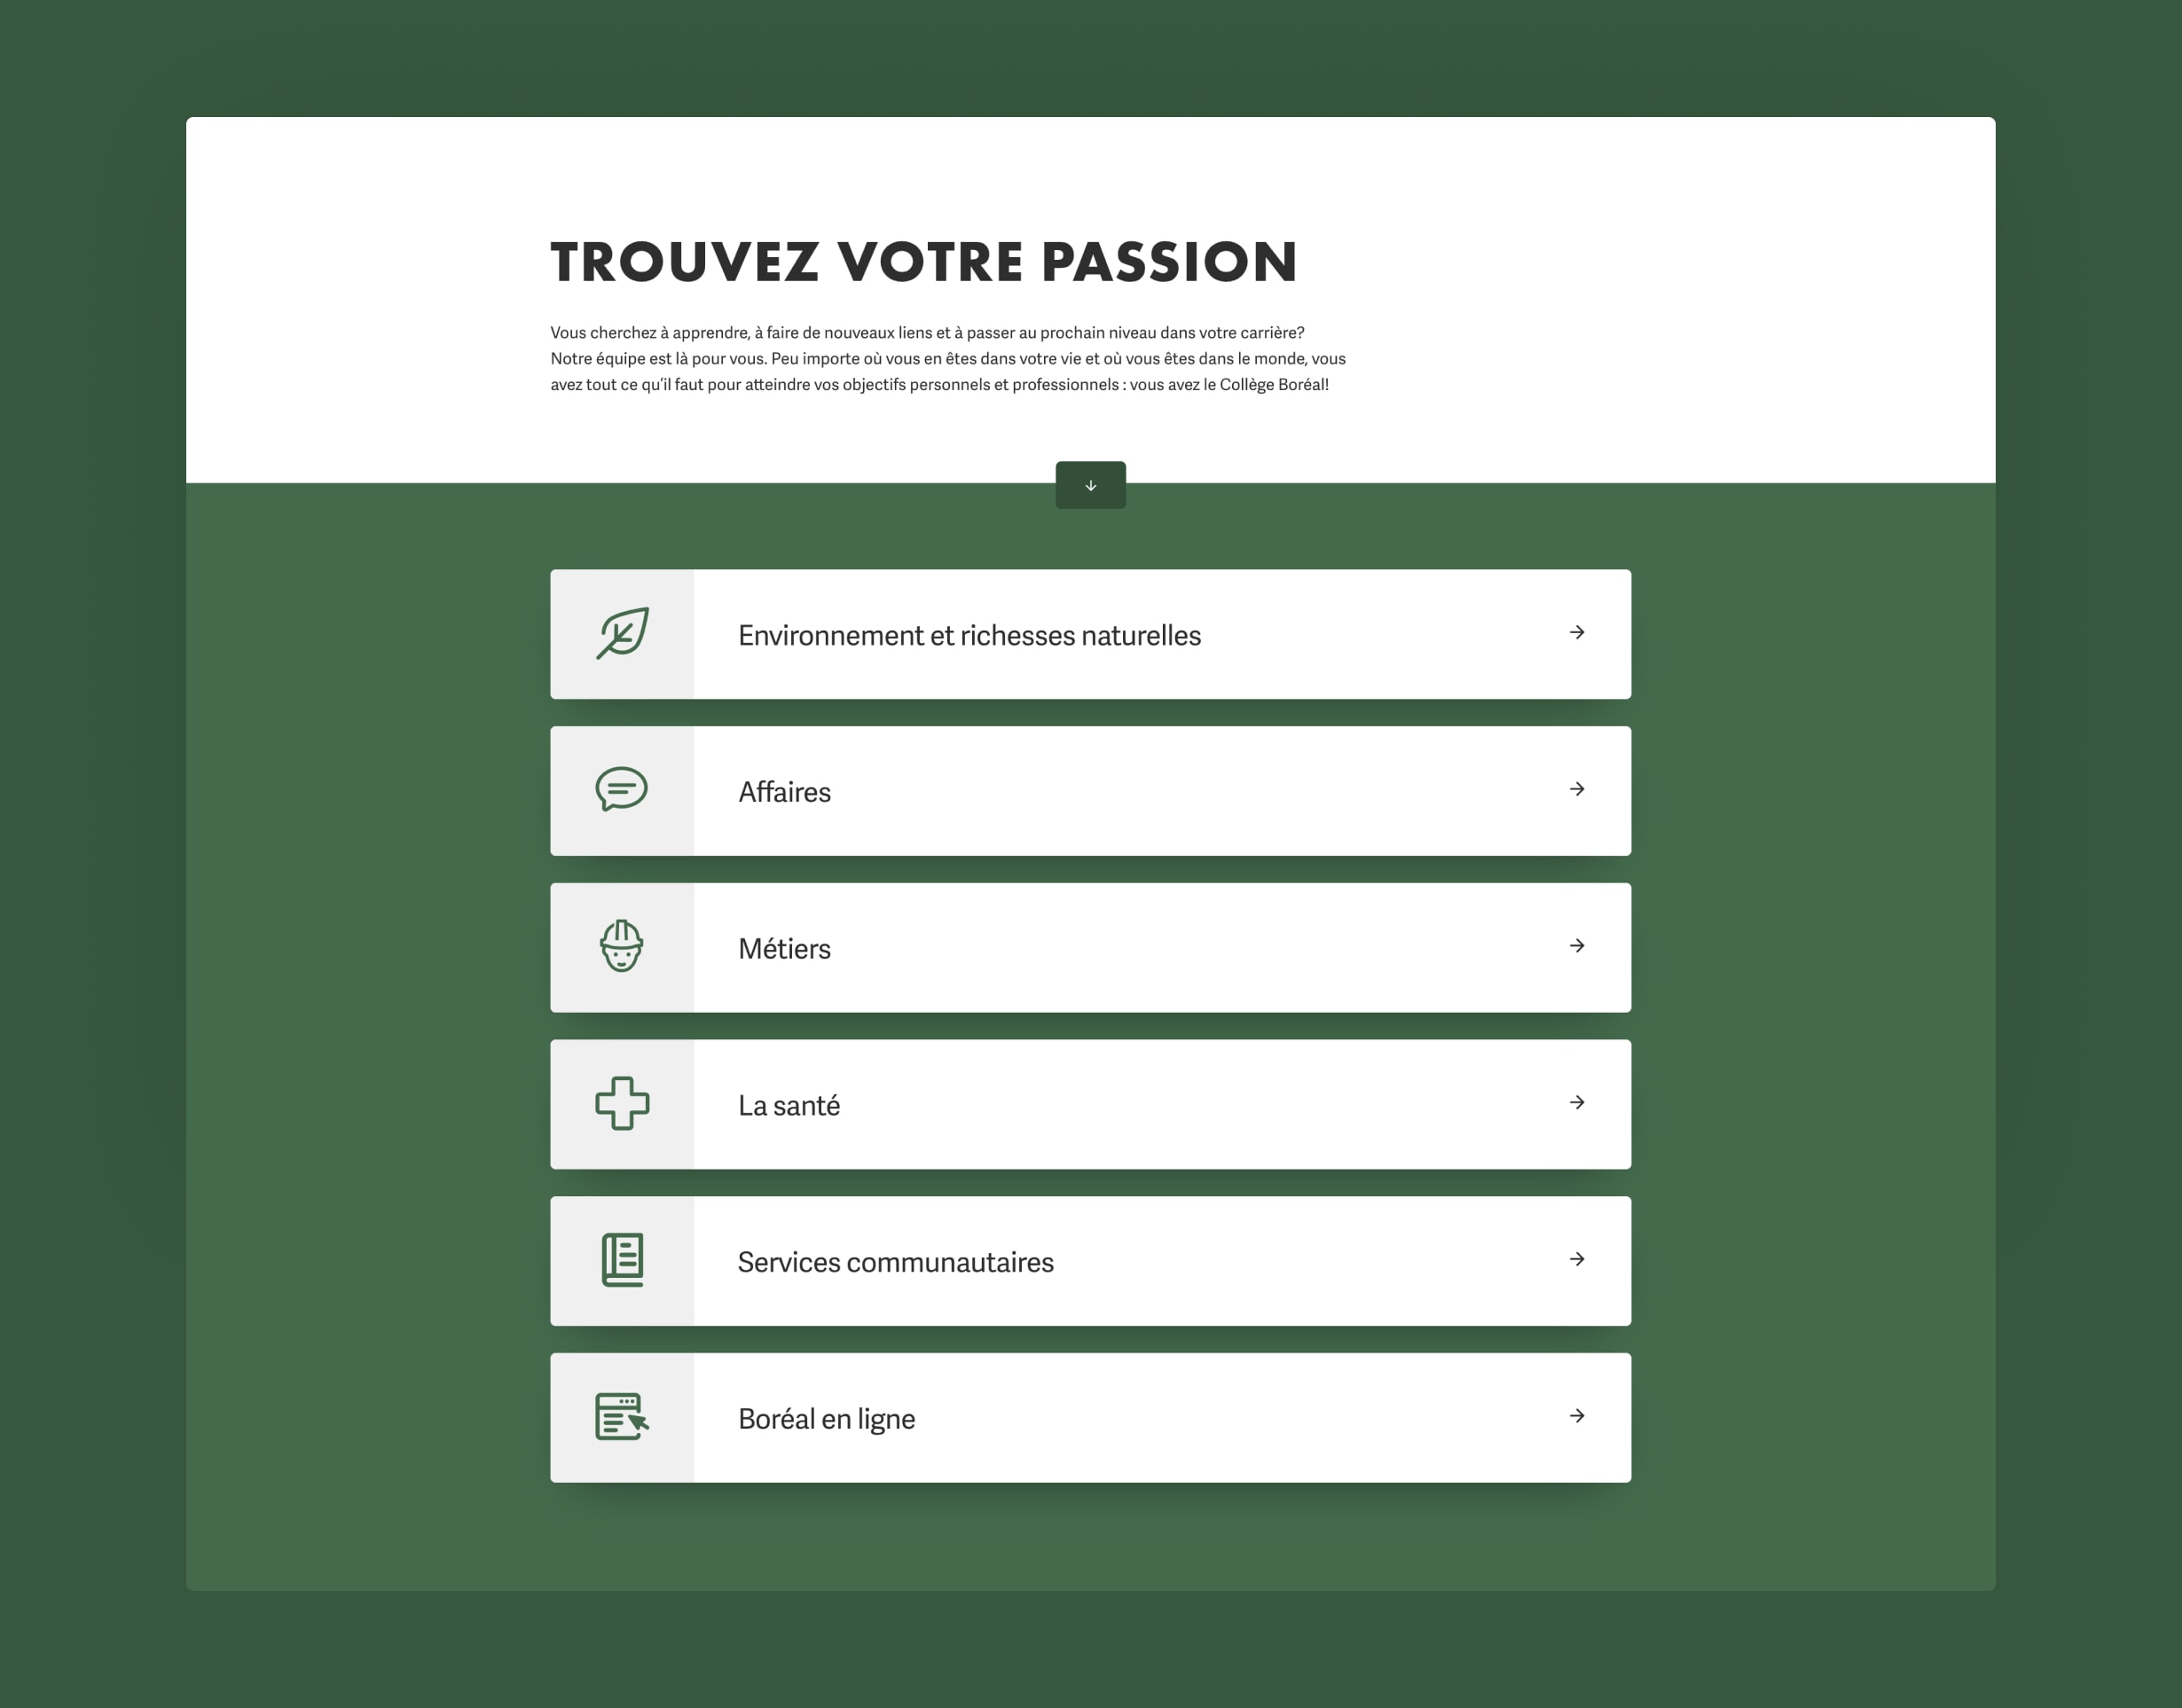The height and width of the screenshot is (1708, 2182).
Task: Click the web page cursor icon
Action: pos(622,1416)
